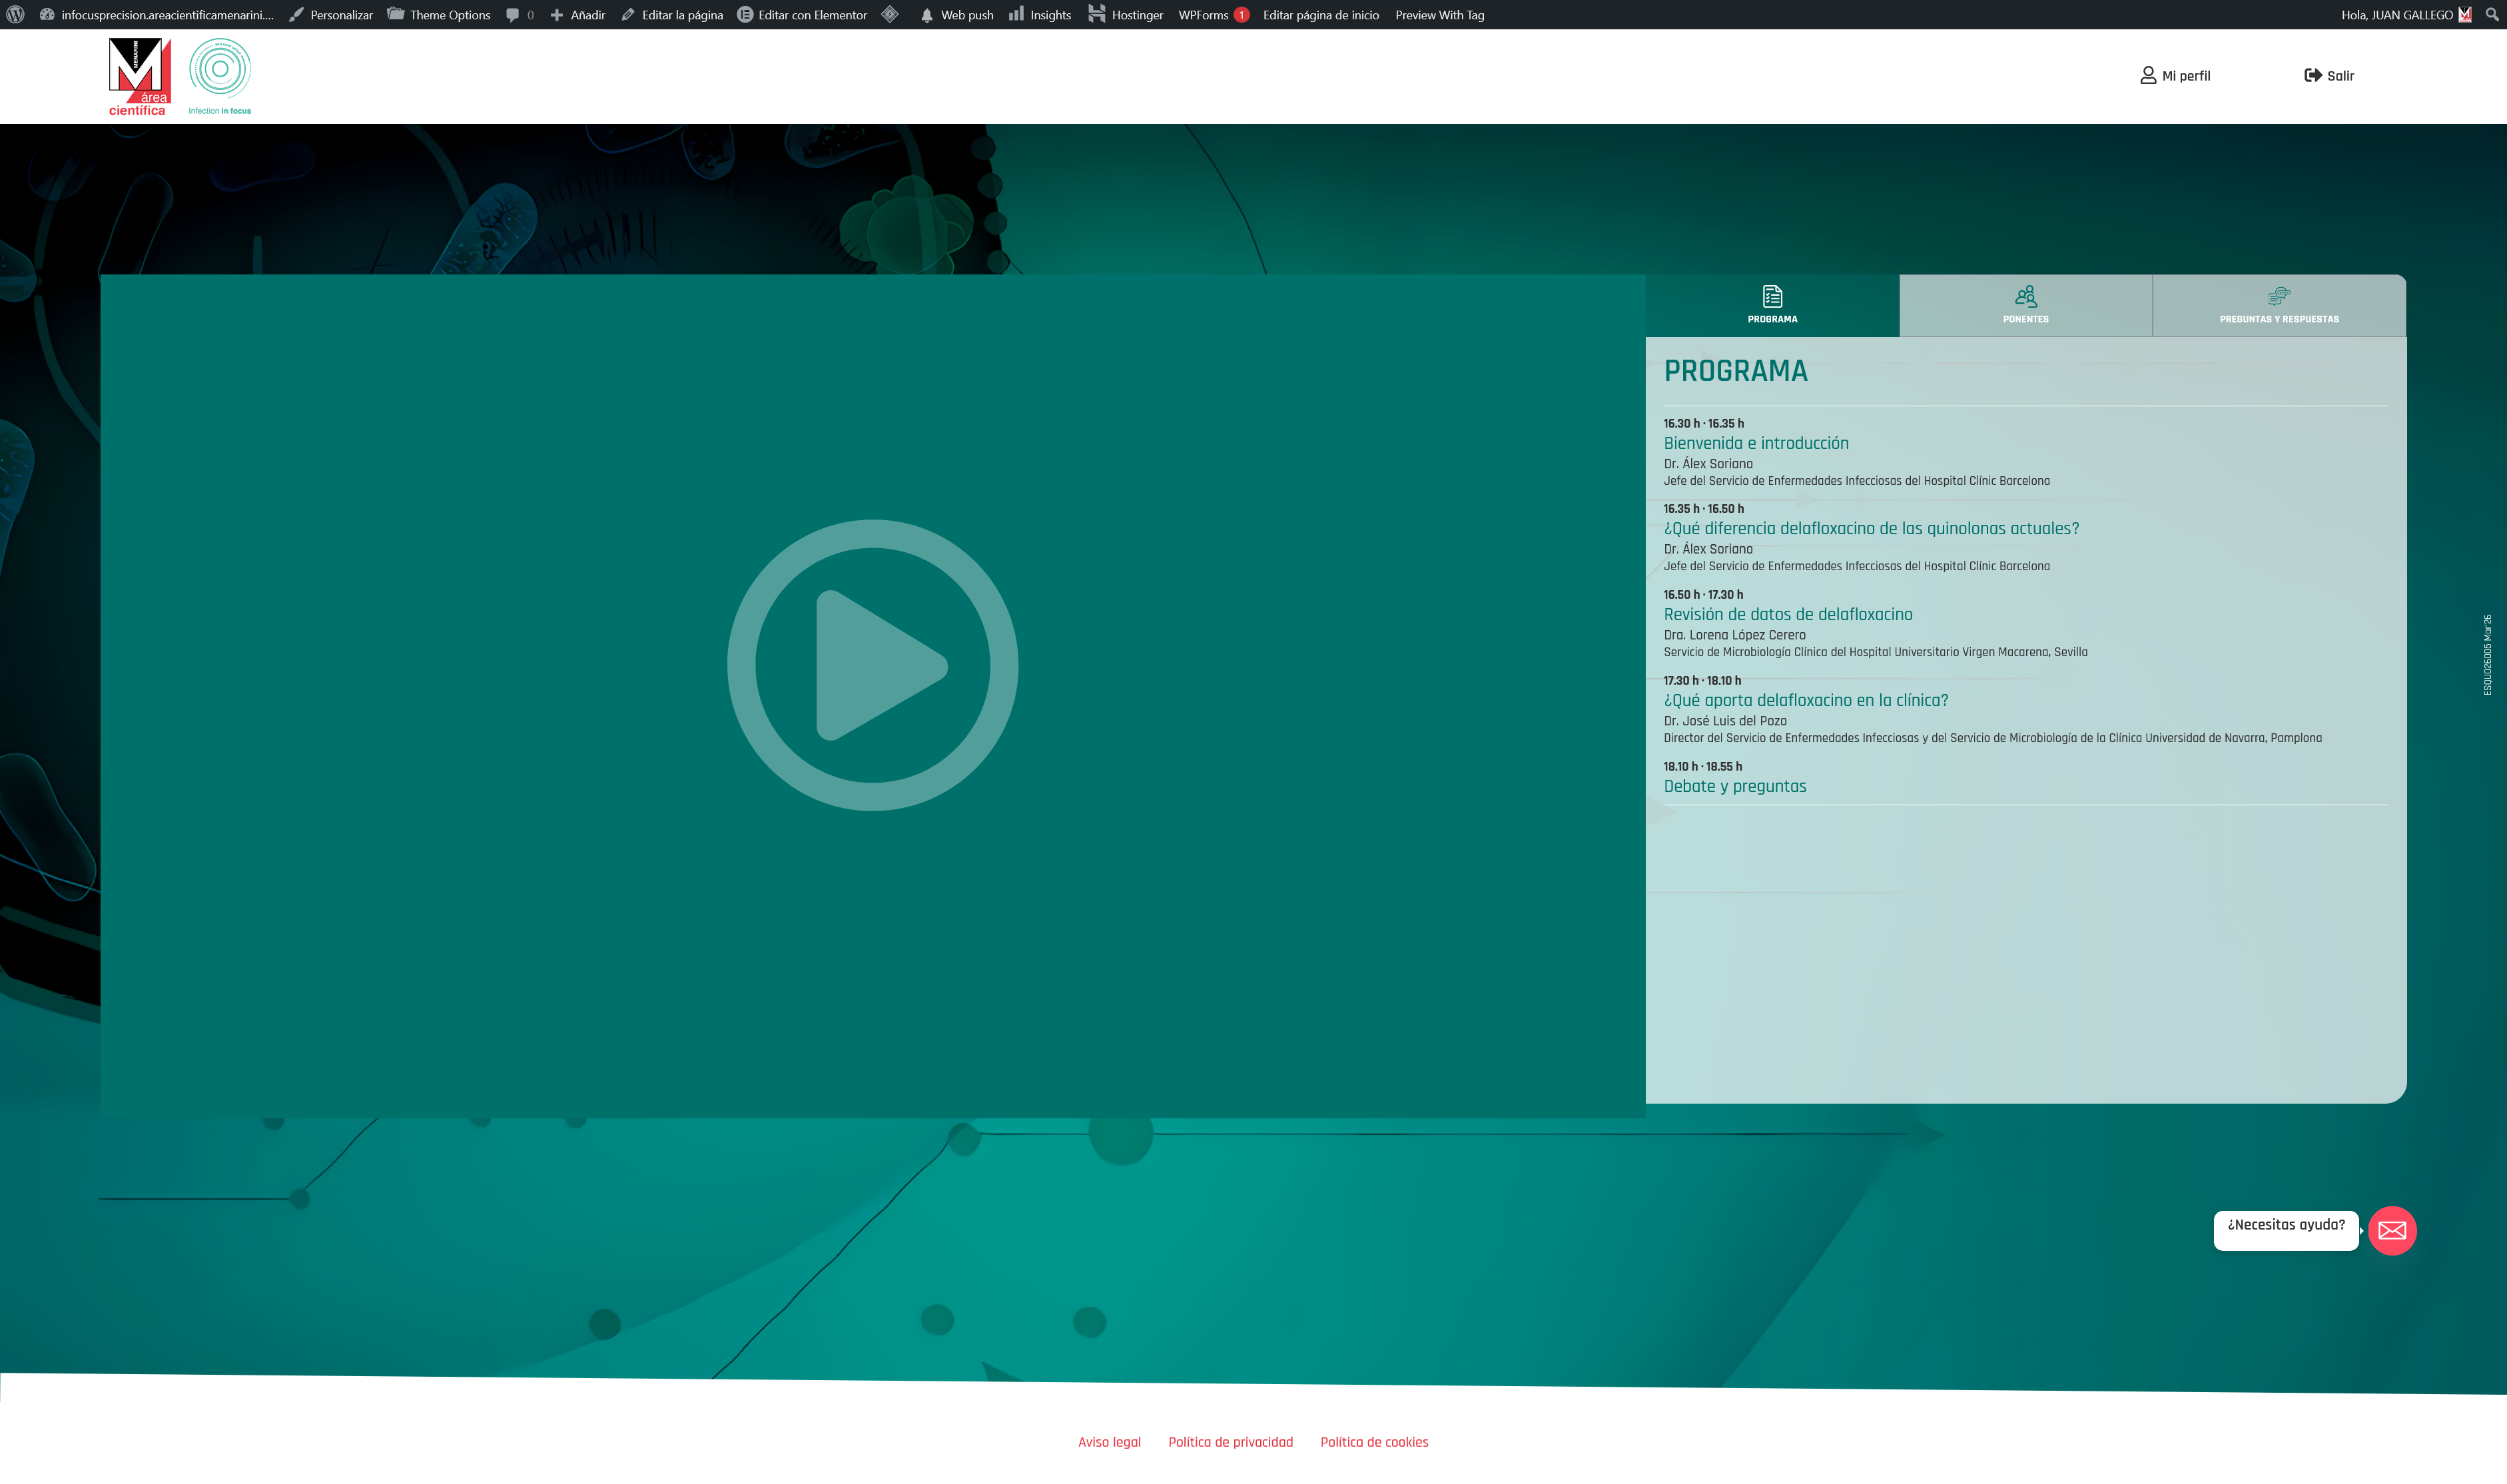The height and width of the screenshot is (1484, 2507).
Task: Open Política de privacidad link
Action: point(1230,1442)
